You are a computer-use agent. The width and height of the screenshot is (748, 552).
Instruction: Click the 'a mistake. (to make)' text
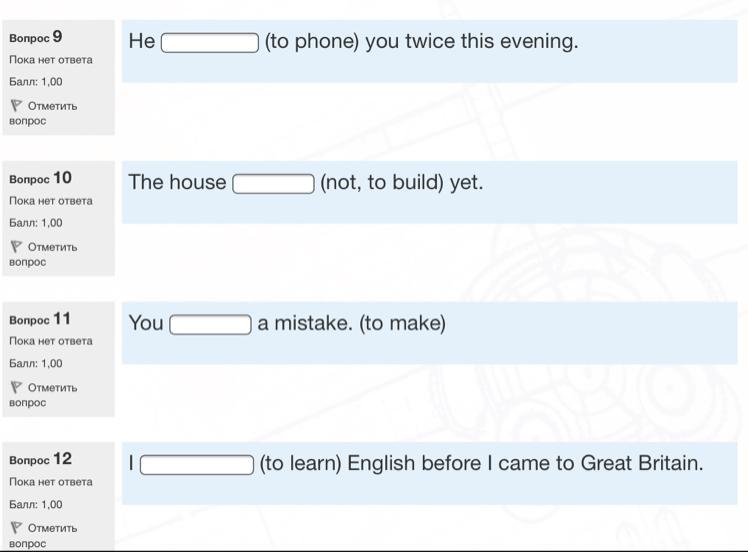tap(352, 323)
